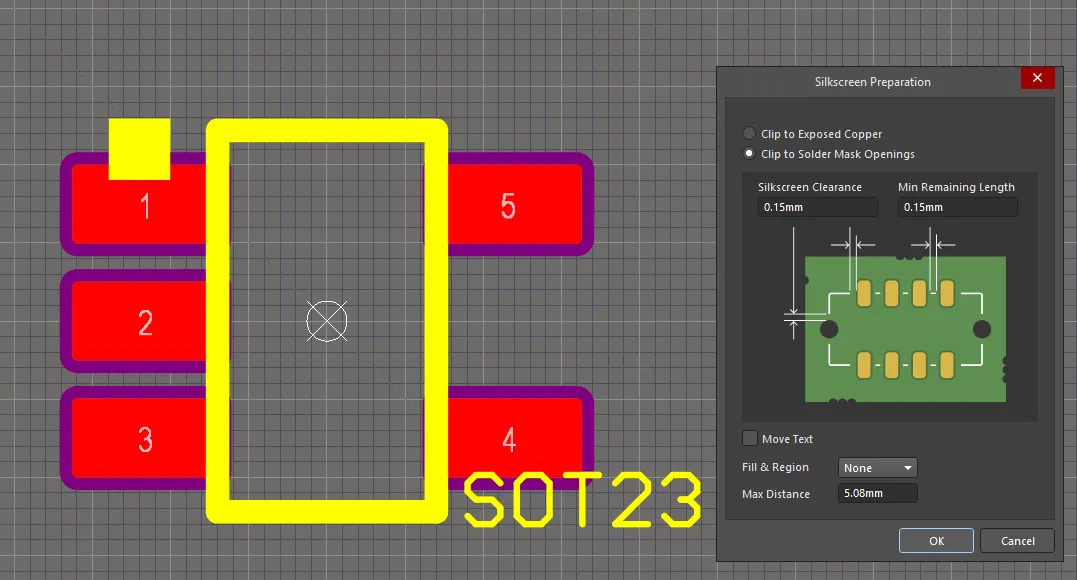
Task: Select Clip to Exposed Copper option
Action: (750, 134)
